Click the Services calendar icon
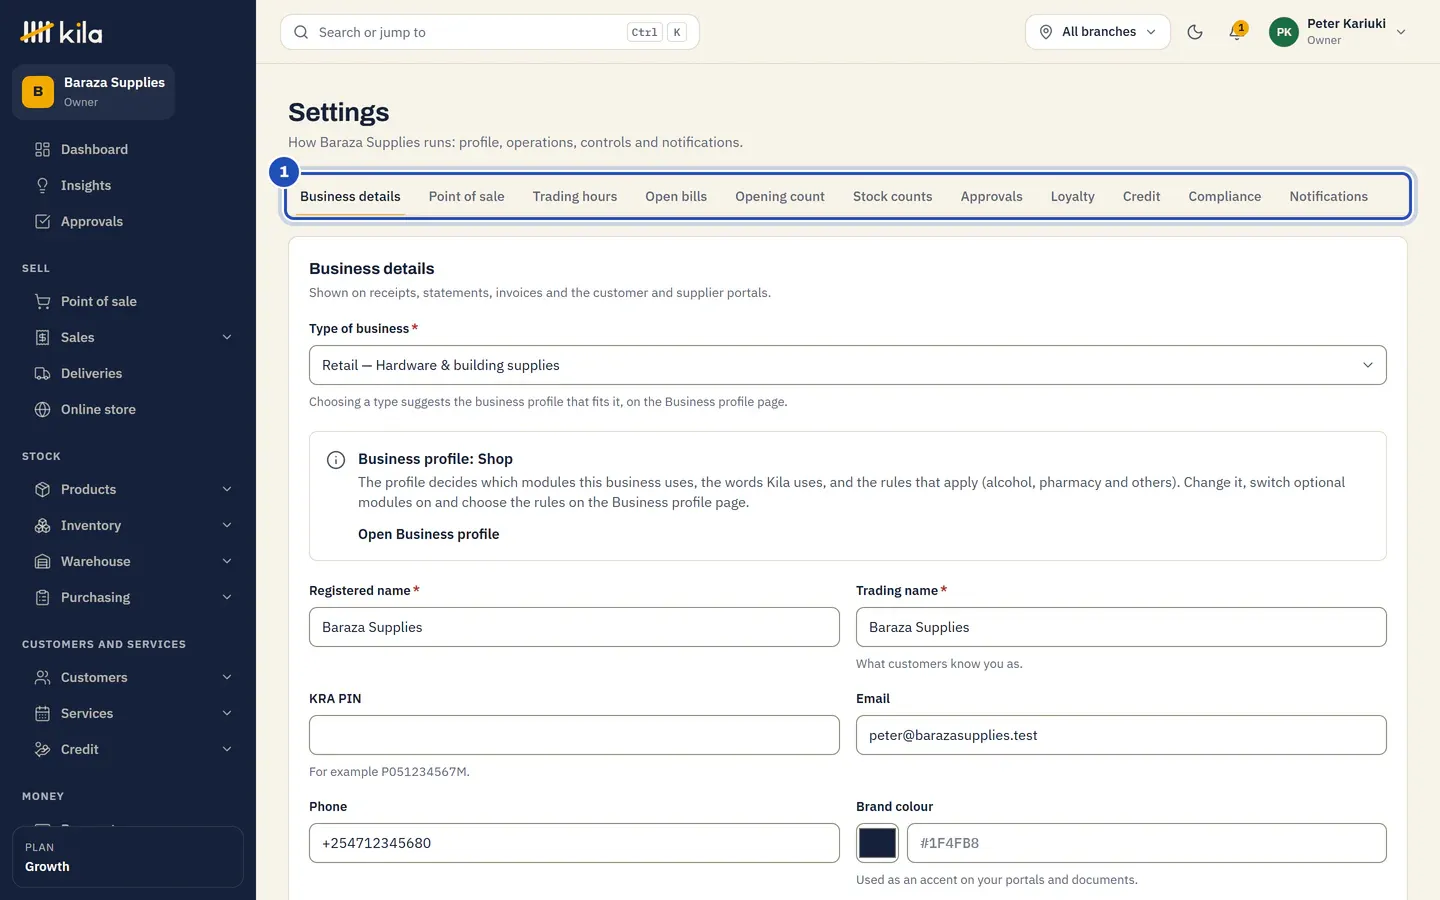 click(42, 713)
